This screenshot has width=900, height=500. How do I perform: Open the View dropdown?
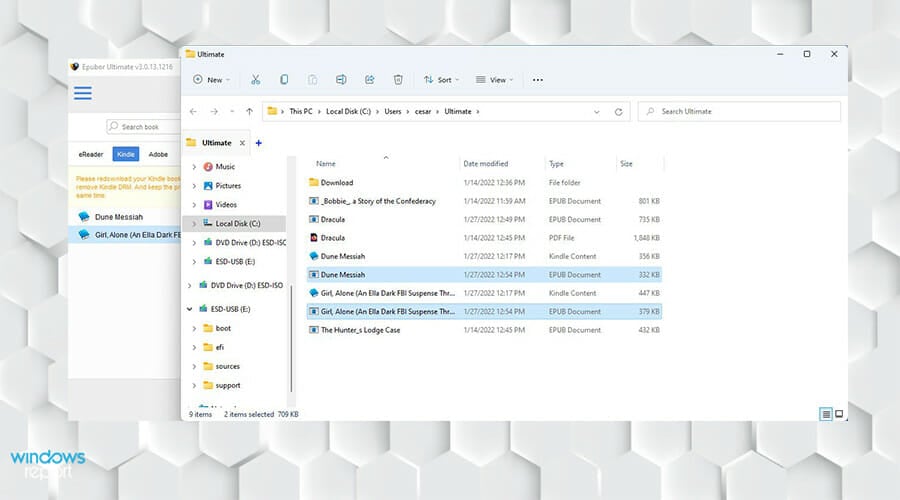494,80
